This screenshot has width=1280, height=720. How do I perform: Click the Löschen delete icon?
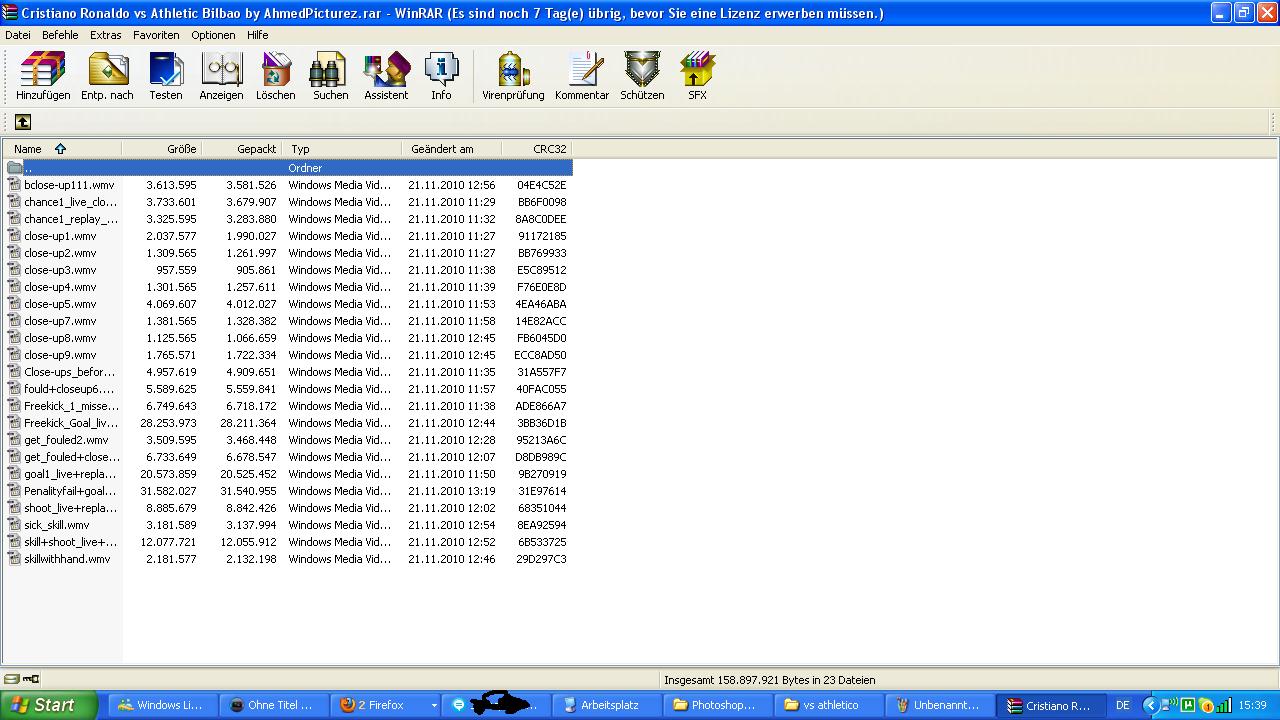pyautogui.click(x=275, y=76)
